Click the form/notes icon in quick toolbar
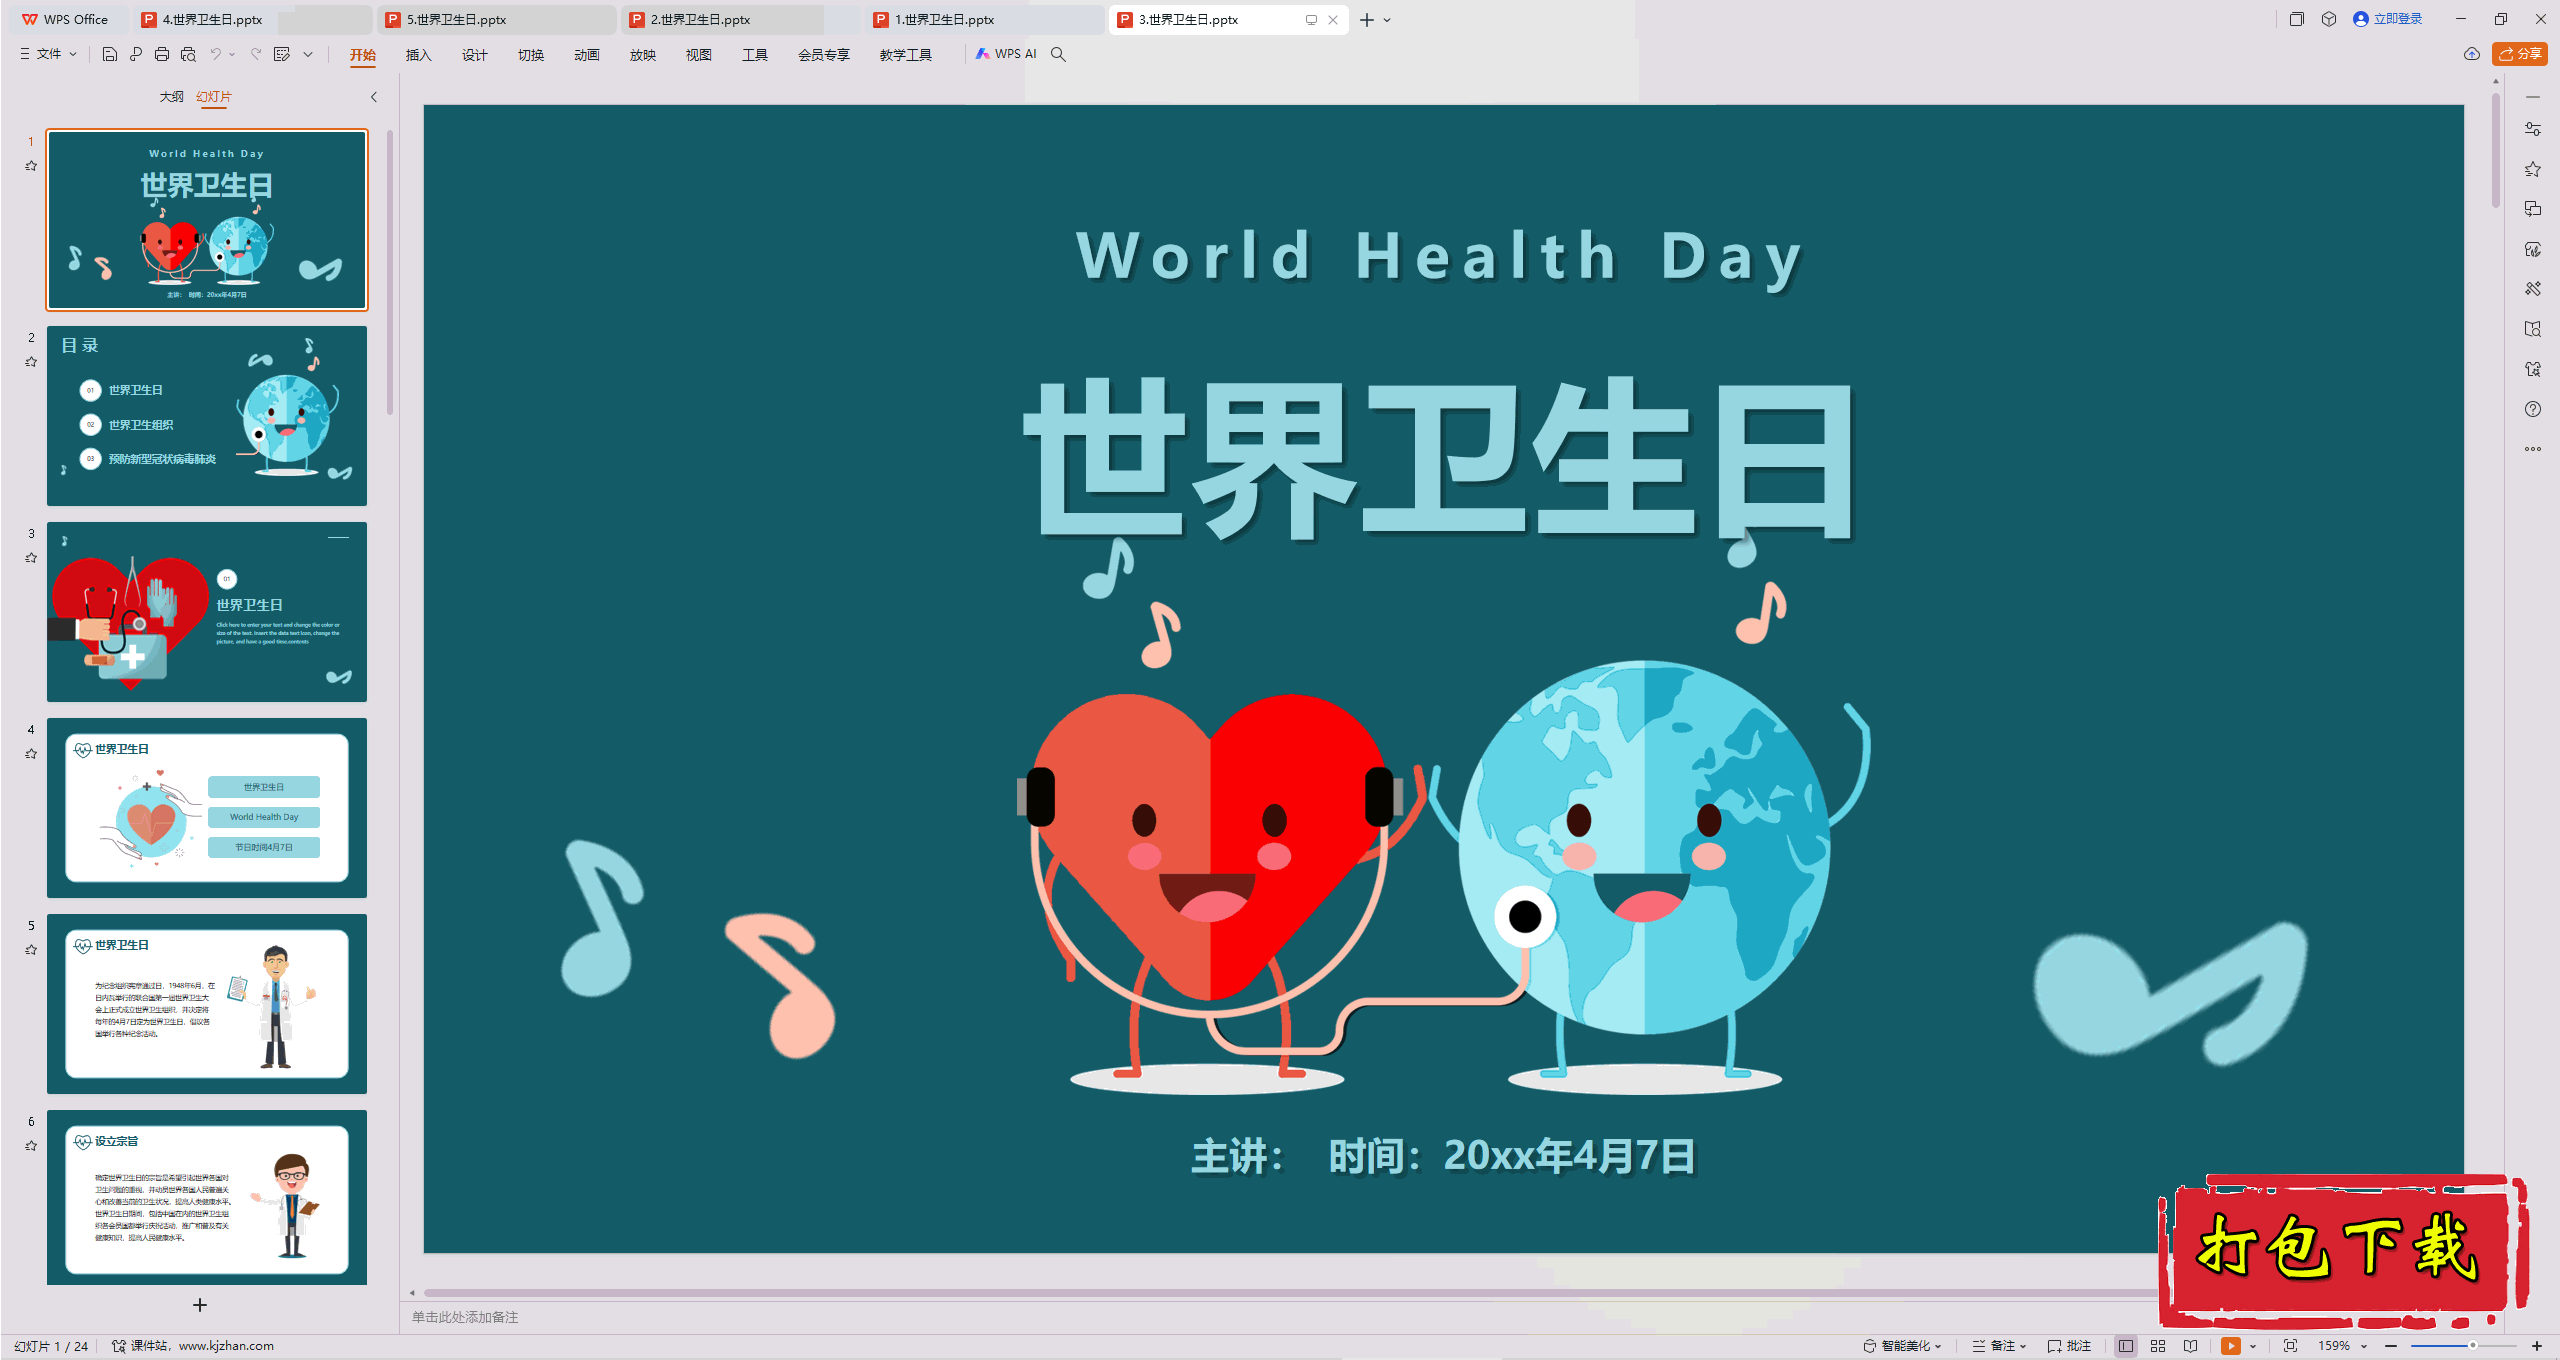 coord(282,54)
